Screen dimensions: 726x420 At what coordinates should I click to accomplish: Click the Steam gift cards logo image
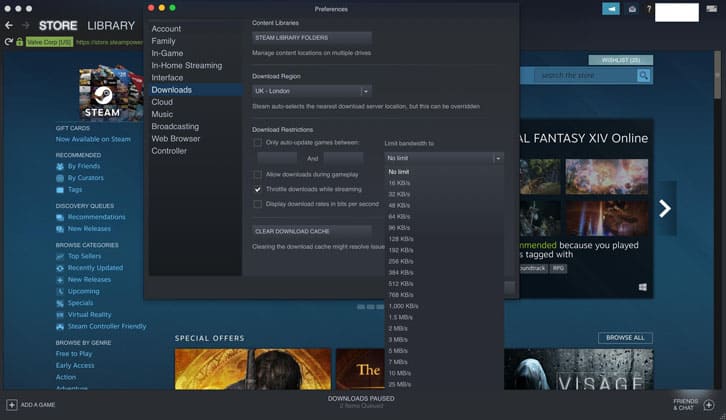[x=111, y=93]
